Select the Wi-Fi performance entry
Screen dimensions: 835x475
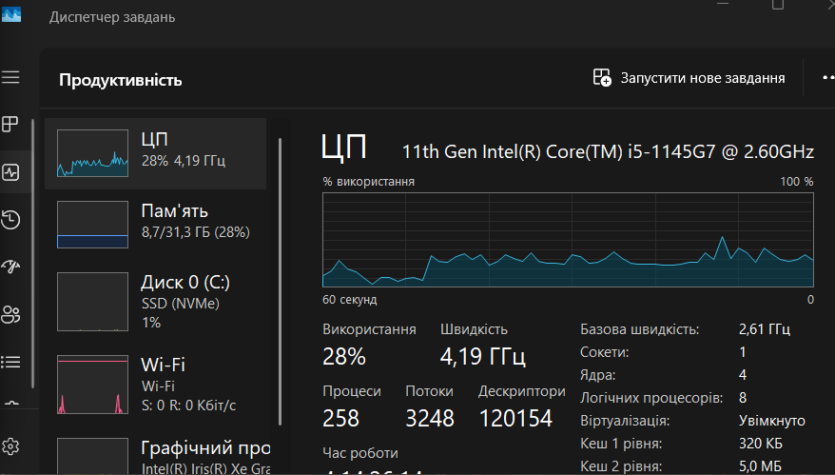tap(155, 384)
